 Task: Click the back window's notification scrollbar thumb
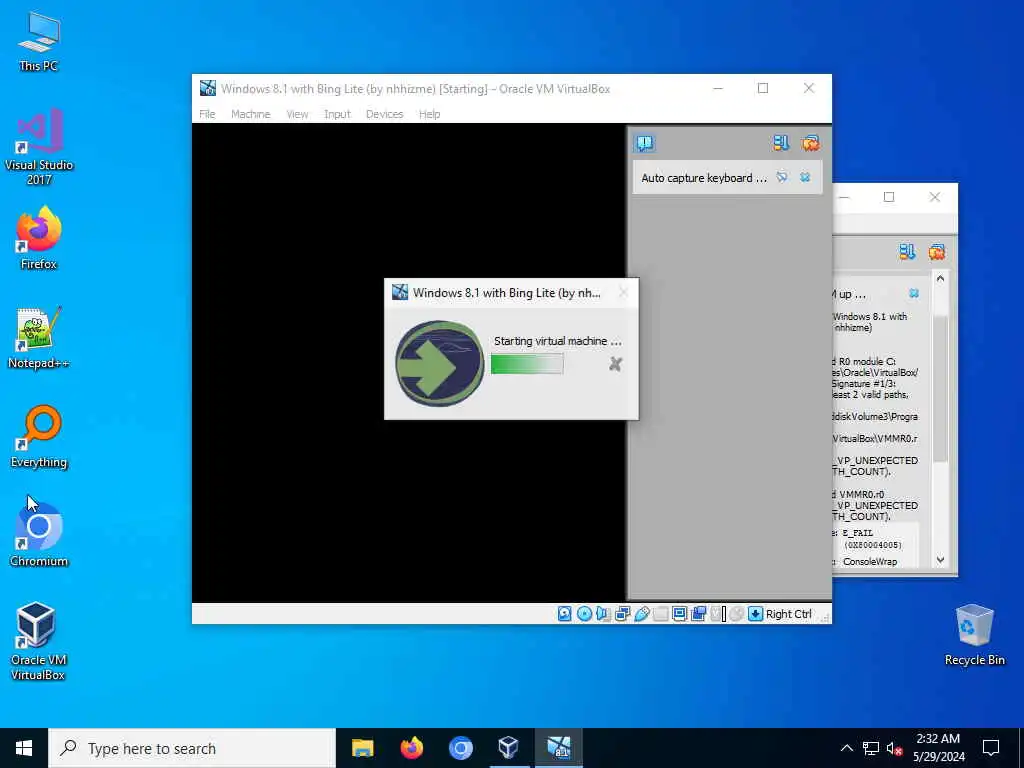point(940,389)
